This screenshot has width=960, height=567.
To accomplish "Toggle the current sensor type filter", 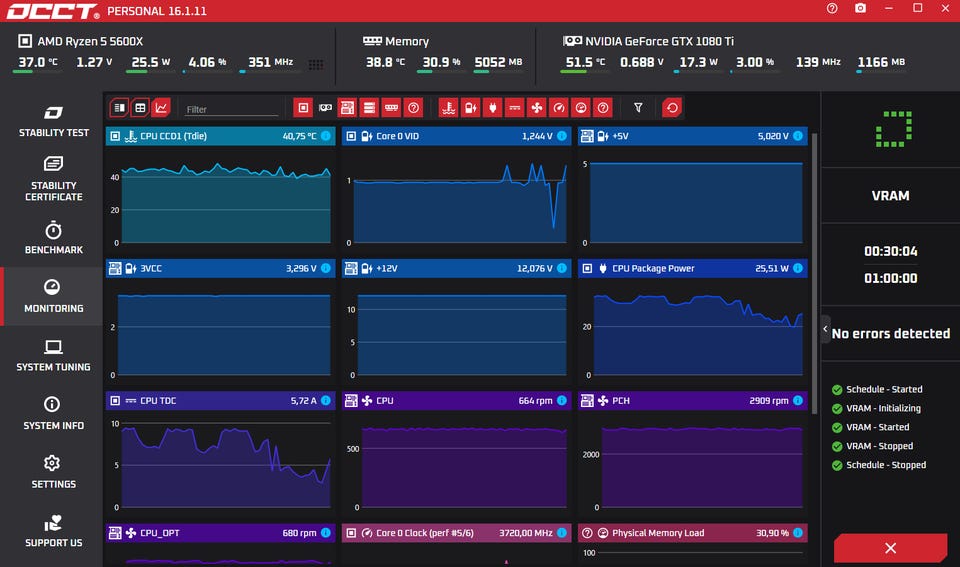I will tap(515, 108).
